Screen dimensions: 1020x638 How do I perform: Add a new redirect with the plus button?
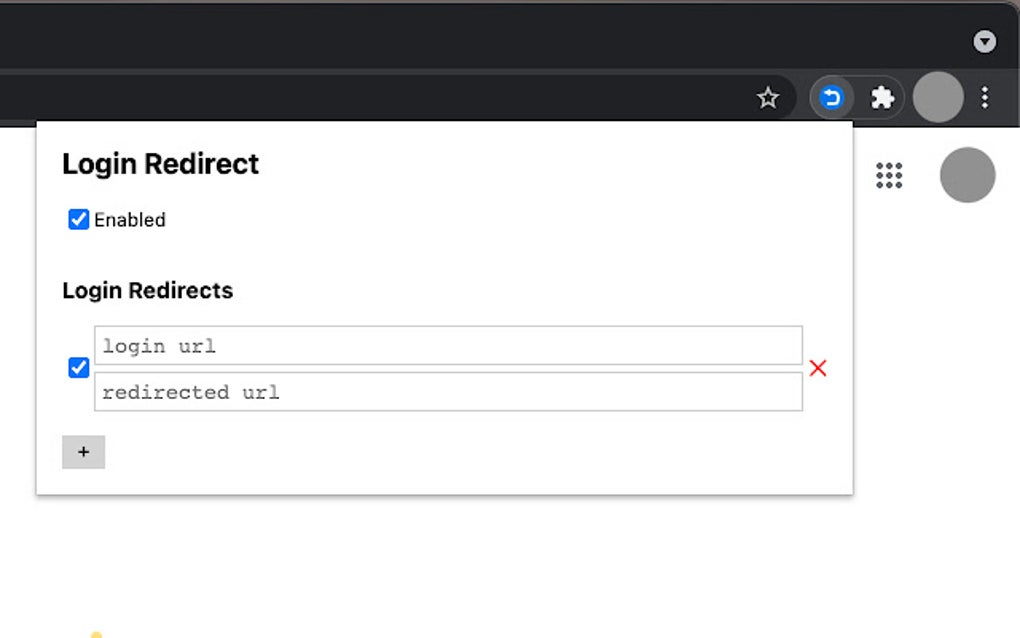pos(83,452)
